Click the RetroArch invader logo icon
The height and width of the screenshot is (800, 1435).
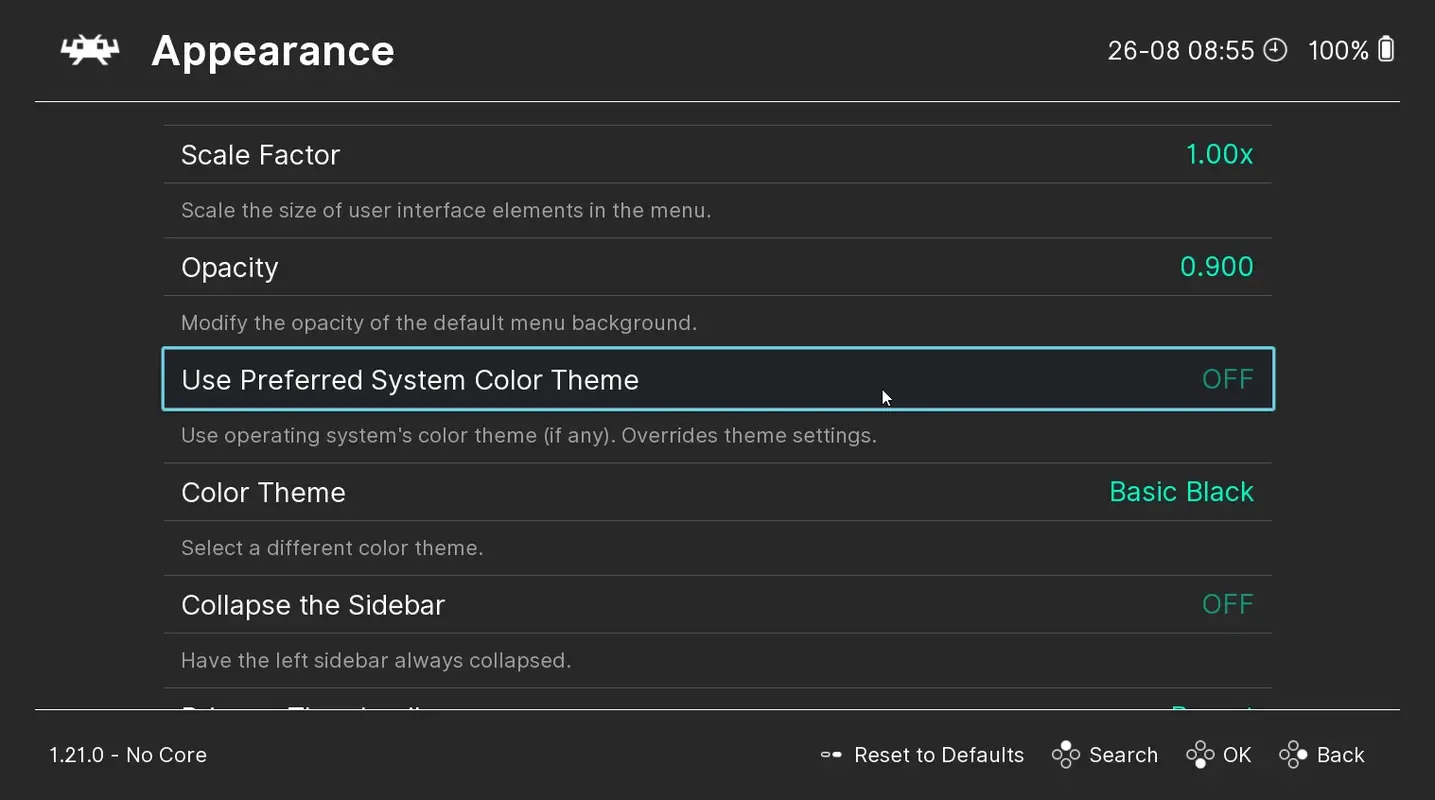click(x=90, y=51)
